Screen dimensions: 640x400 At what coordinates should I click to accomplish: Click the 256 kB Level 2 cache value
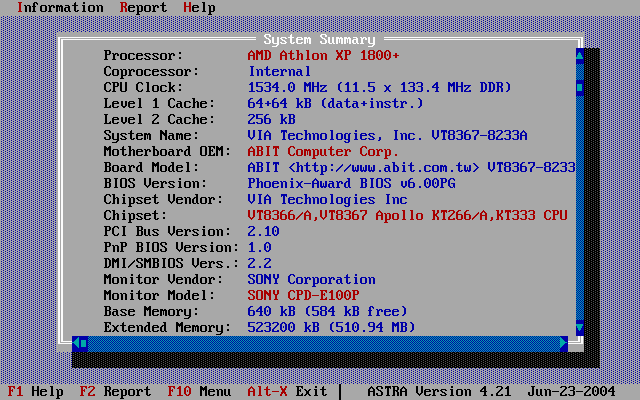point(271,119)
